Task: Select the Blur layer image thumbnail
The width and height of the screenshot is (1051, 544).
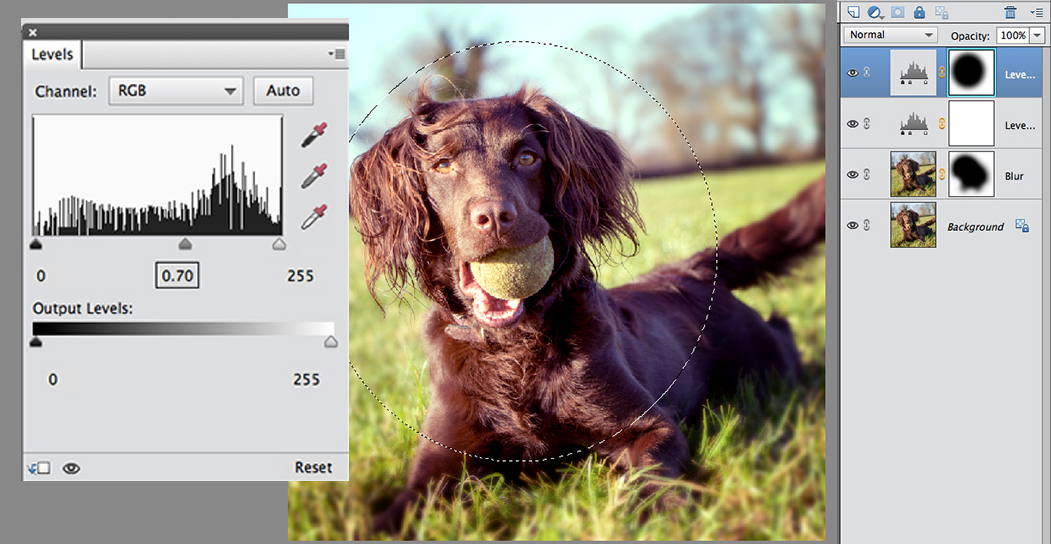Action: [913, 174]
